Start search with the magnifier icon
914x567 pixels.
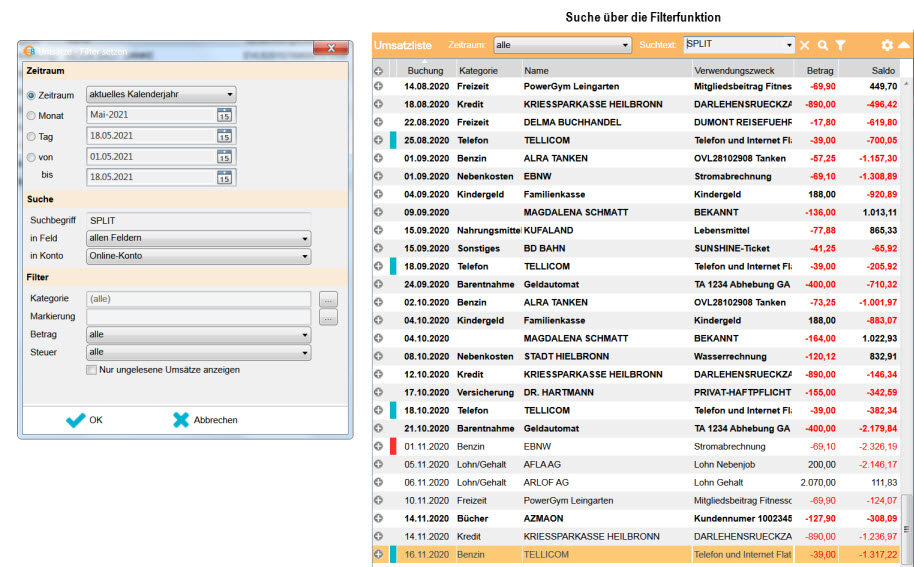(822, 45)
